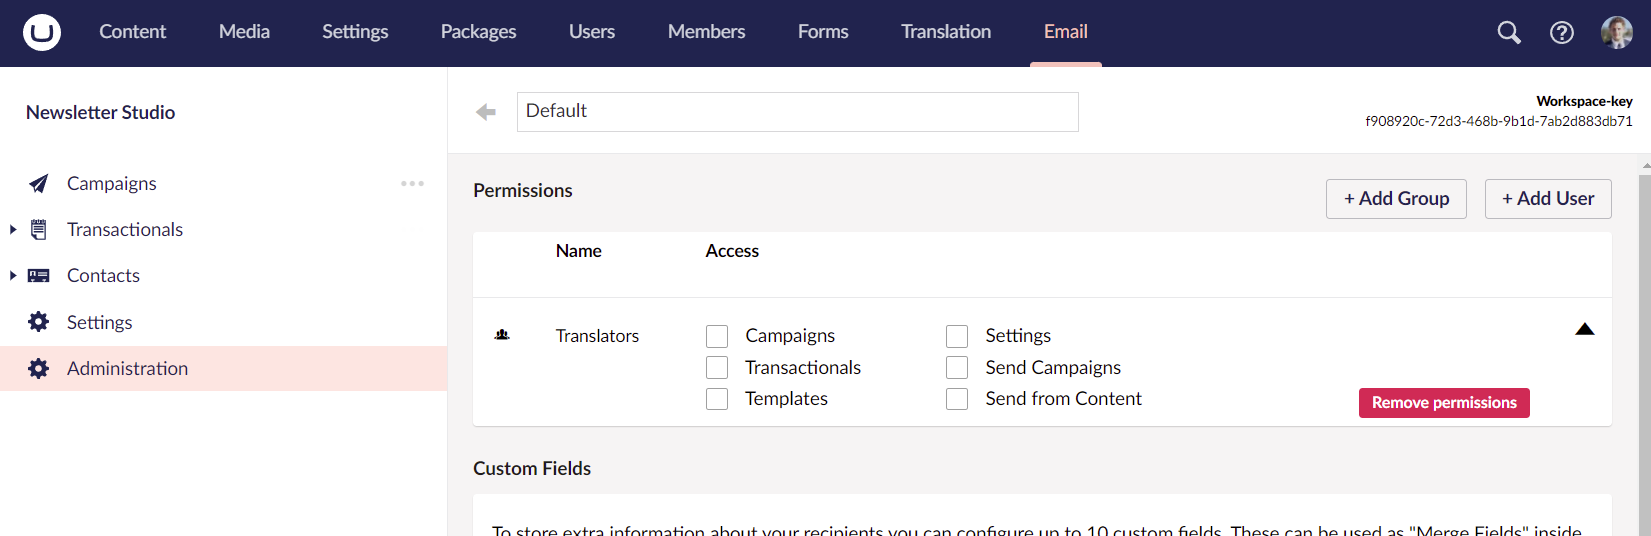
Task: Enable the Send from Content checkbox
Action: pyautogui.click(x=957, y=399)
